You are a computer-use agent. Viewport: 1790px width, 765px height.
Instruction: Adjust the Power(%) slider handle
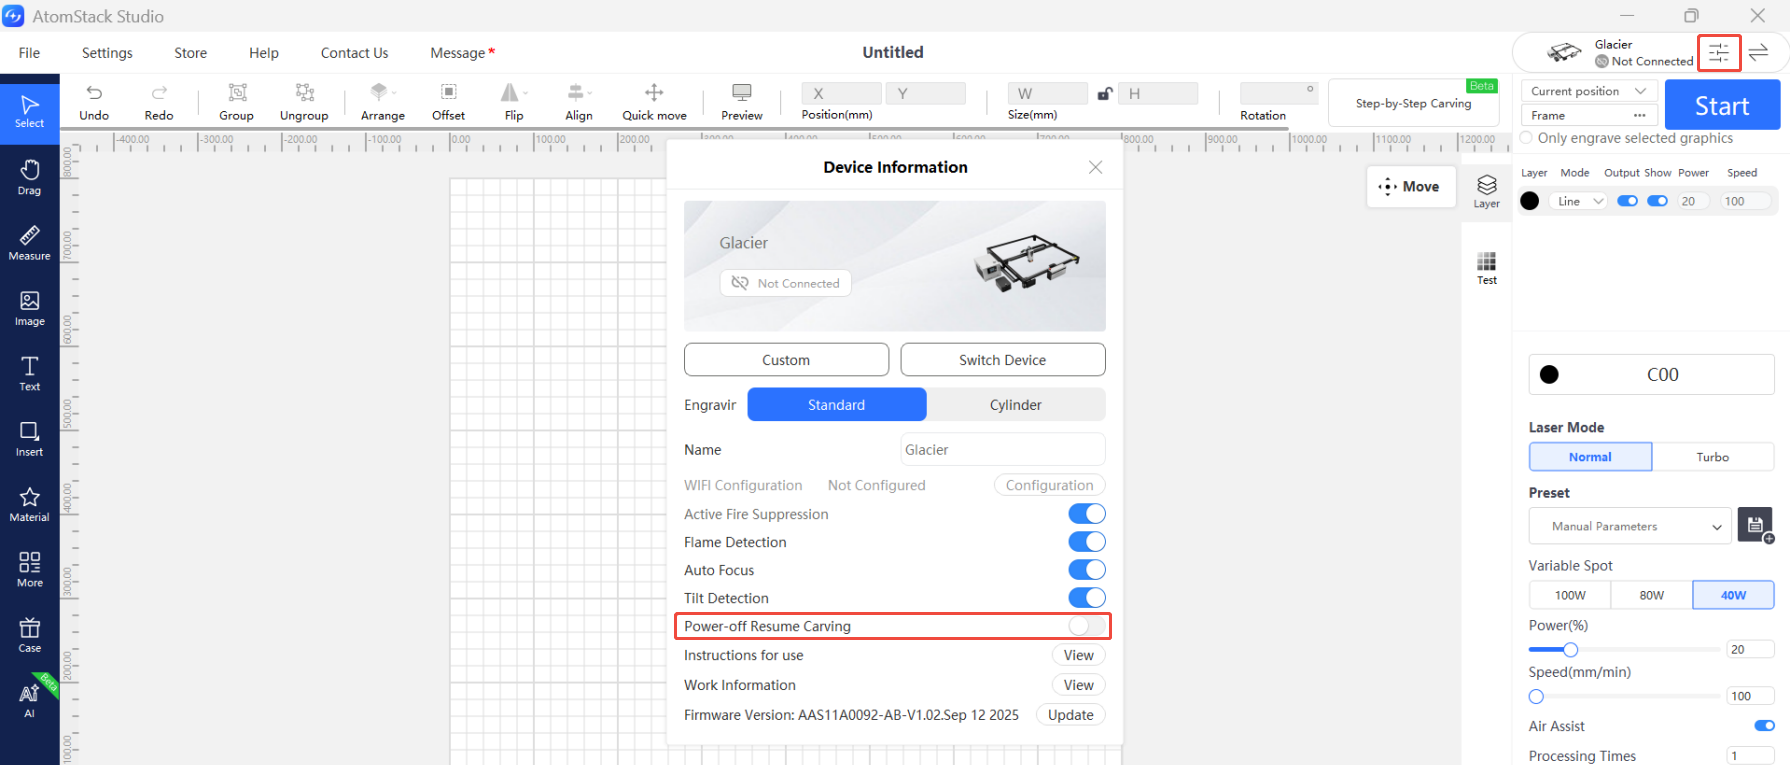1570,650
